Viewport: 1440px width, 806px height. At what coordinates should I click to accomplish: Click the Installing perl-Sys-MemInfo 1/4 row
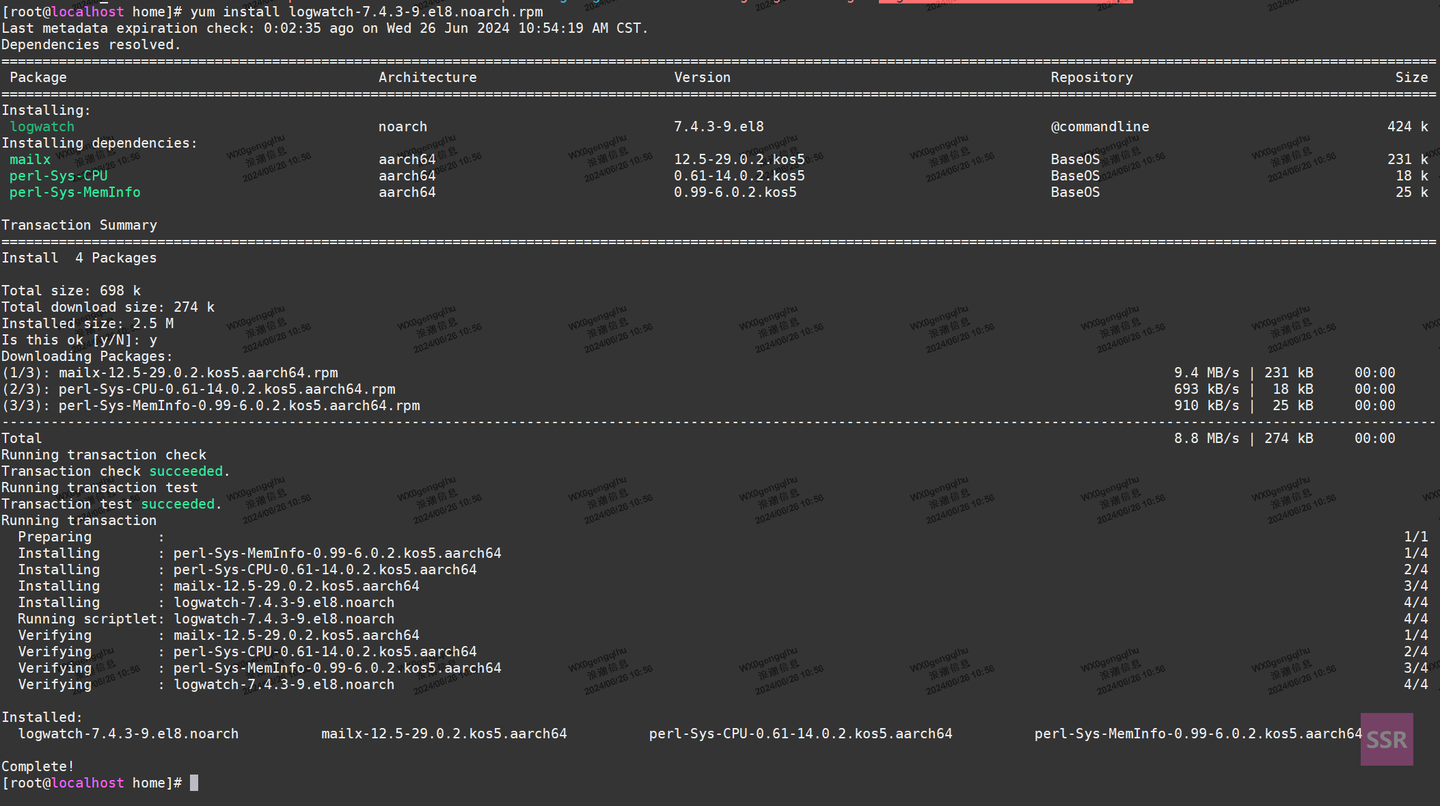tap(723, 553)
